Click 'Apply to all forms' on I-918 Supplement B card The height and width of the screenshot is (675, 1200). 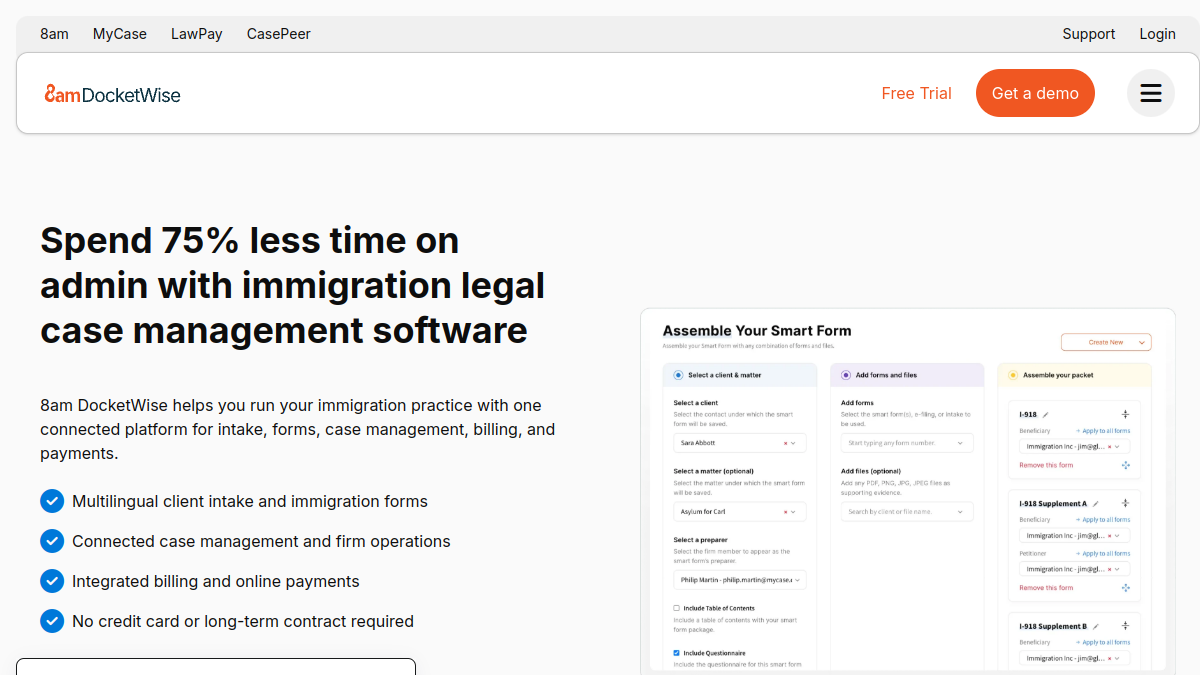click(x=1103, y=642)
